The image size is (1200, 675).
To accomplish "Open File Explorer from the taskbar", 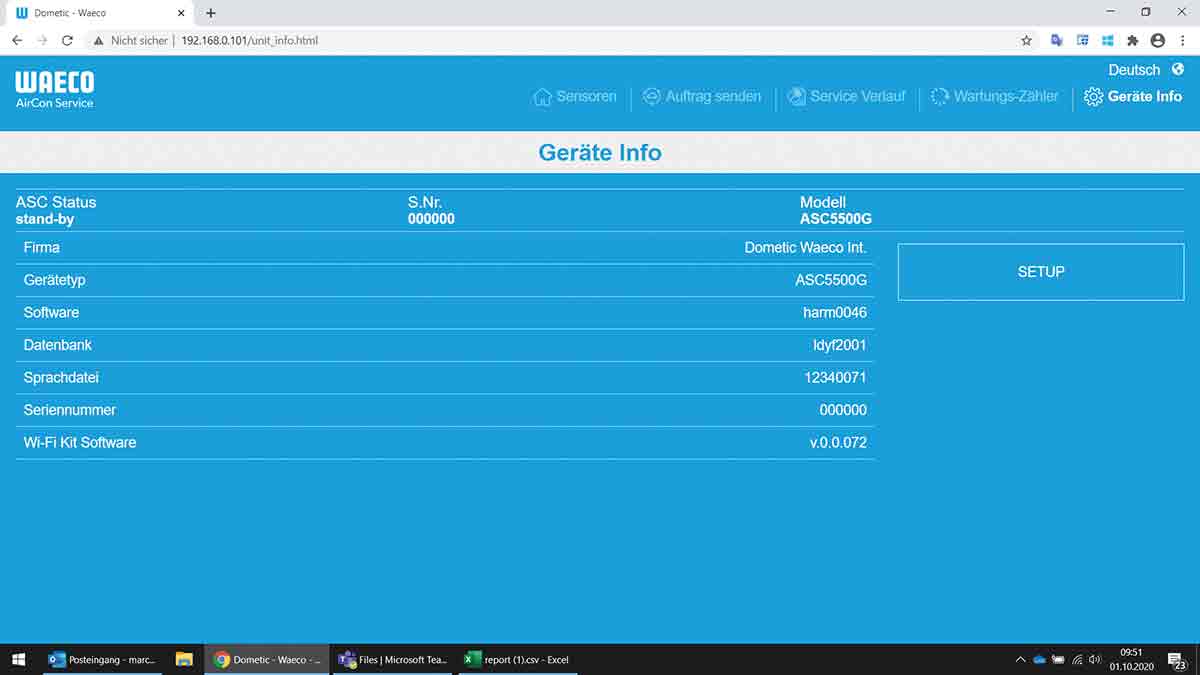I will click(x=184, y=659).
